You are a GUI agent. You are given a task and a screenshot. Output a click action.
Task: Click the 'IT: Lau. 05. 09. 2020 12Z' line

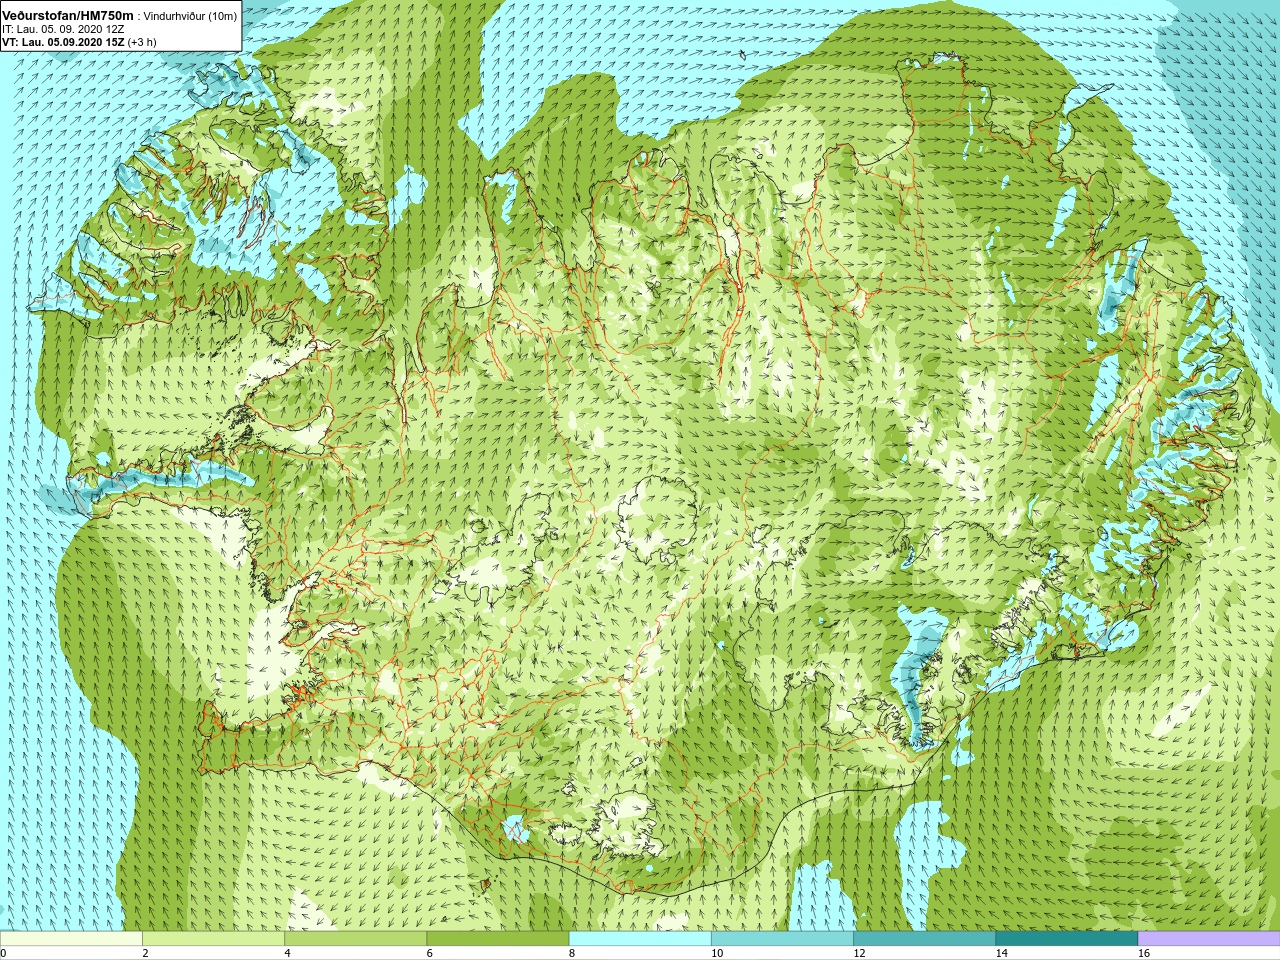click(x=64, y=29)
